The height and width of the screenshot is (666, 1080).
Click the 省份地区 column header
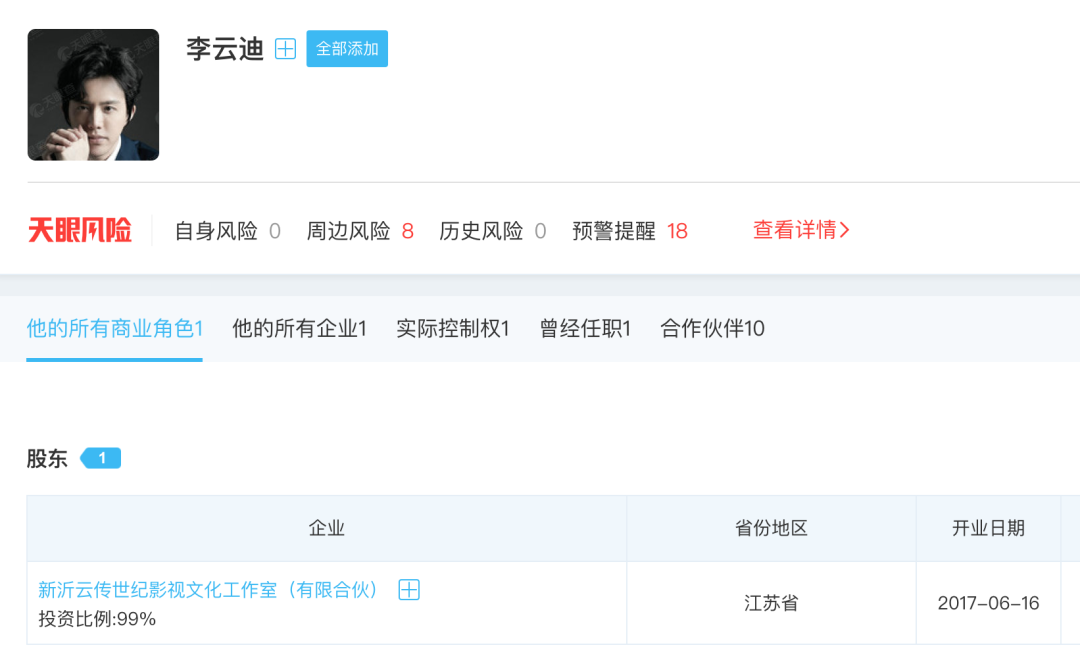point(771,528)
